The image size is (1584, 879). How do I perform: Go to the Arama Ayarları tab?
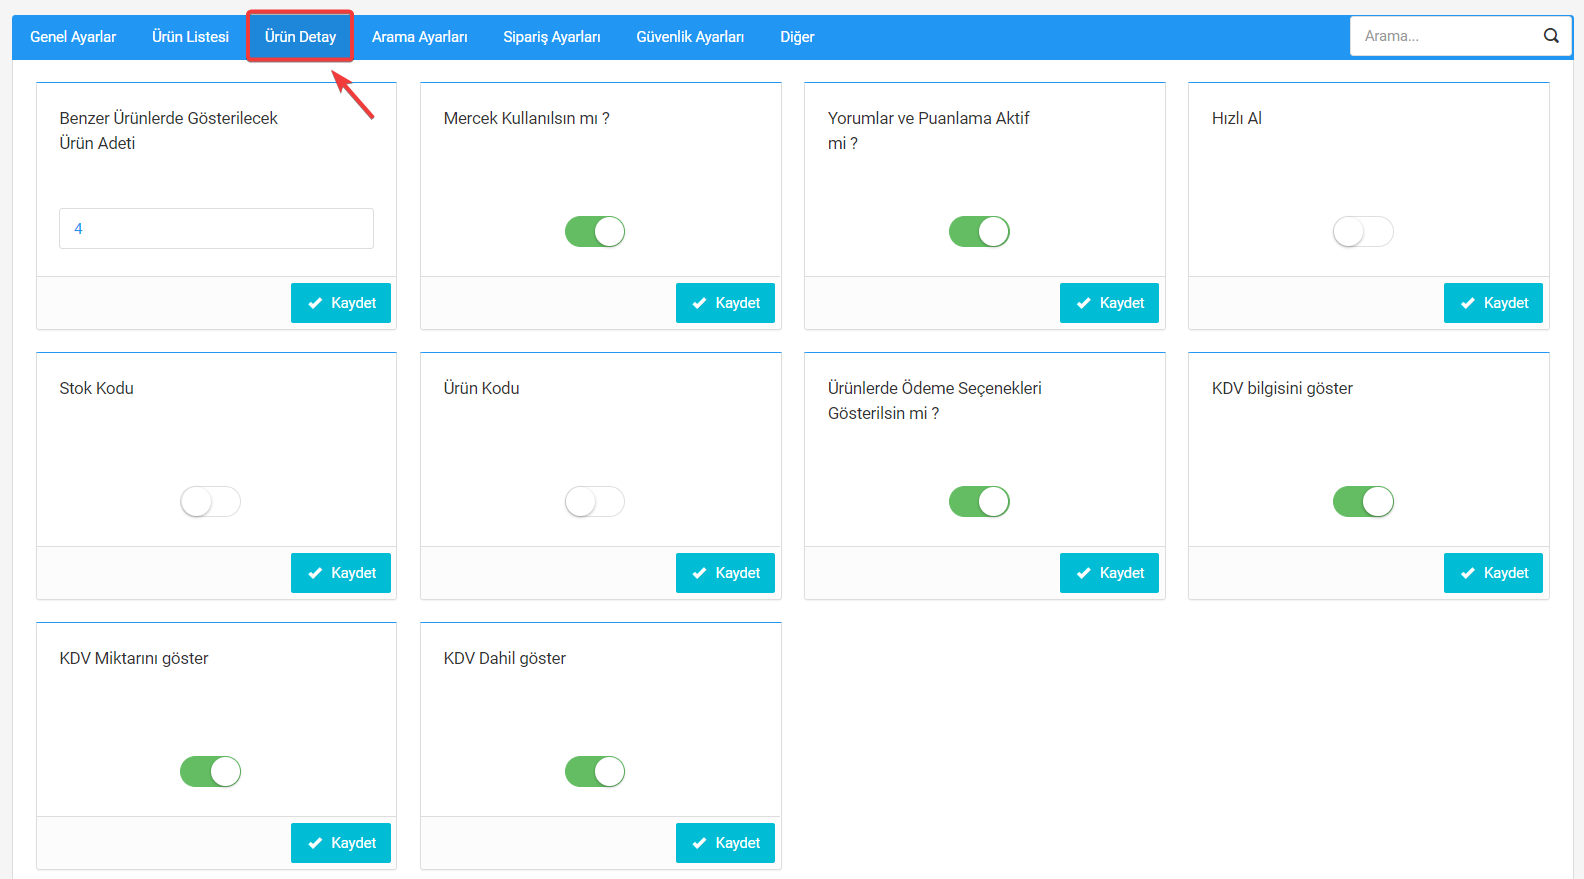[x=419, y=37]
